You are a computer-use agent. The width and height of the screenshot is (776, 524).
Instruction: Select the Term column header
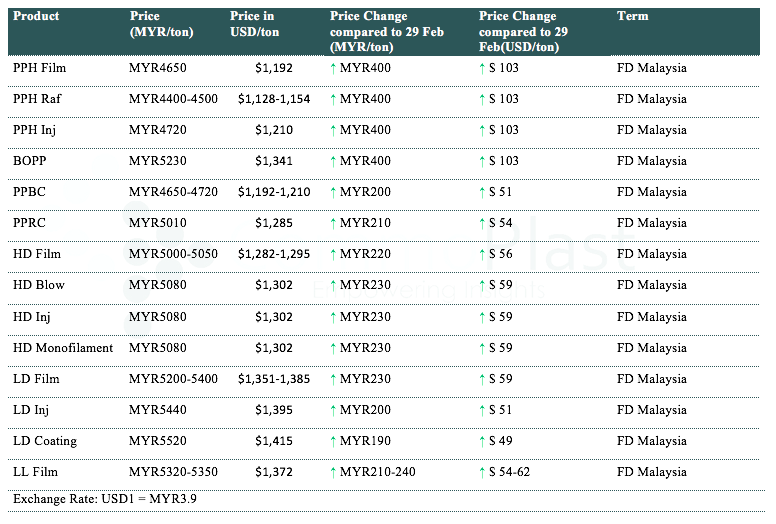click(632, 16)
